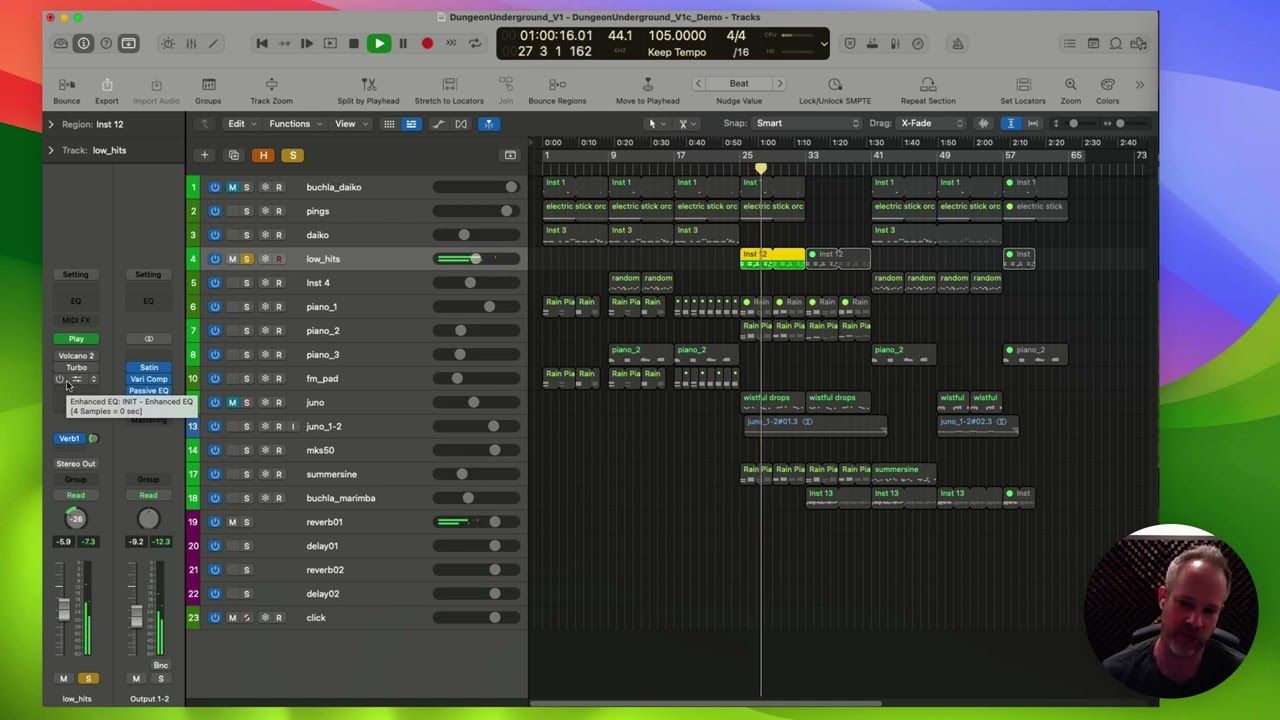This screenshot has height=720, width=1280.
Task: Go to beginning transport button
Action: click(262, 44)
